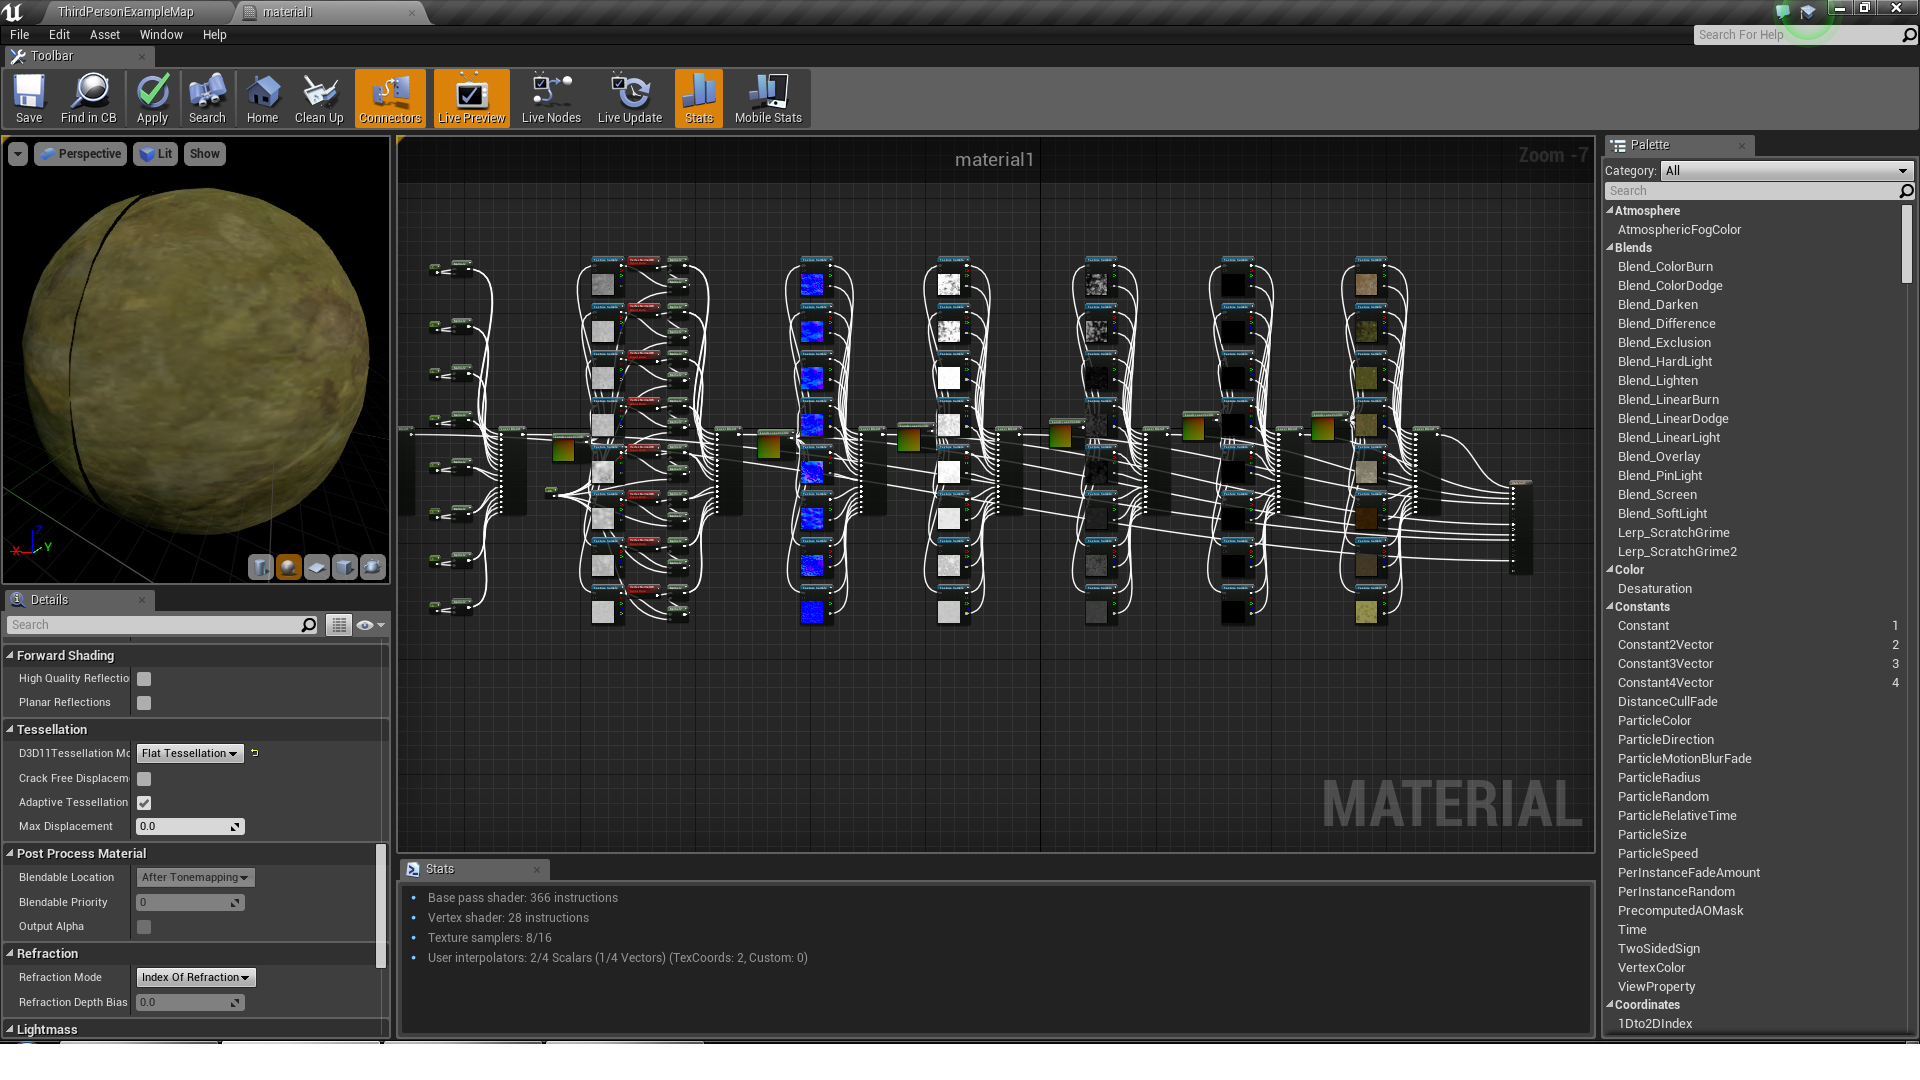Enable Planar Reflections checkbox
1920x1080 pixels.
(144, 703)
